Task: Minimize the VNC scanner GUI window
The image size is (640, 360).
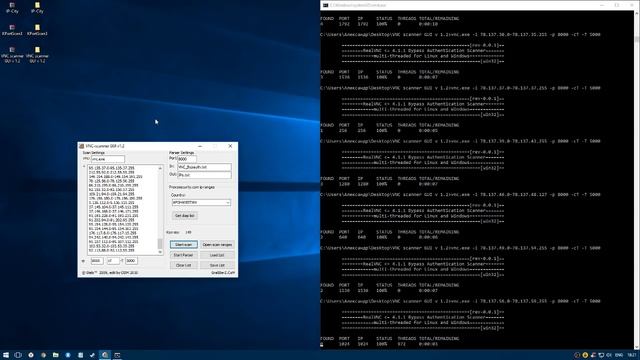Action: pyautogui.click(x=200, y=146)
